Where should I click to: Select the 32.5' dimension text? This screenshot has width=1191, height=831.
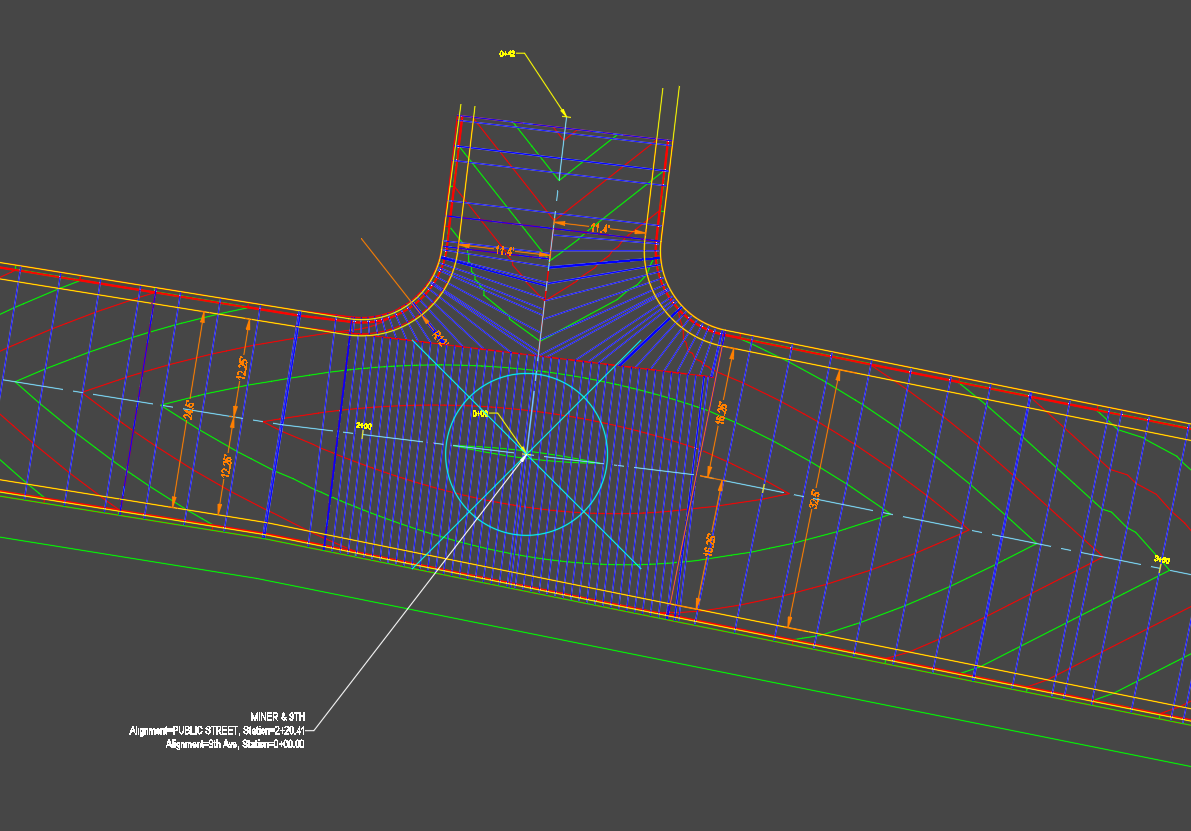click(815, 498)
